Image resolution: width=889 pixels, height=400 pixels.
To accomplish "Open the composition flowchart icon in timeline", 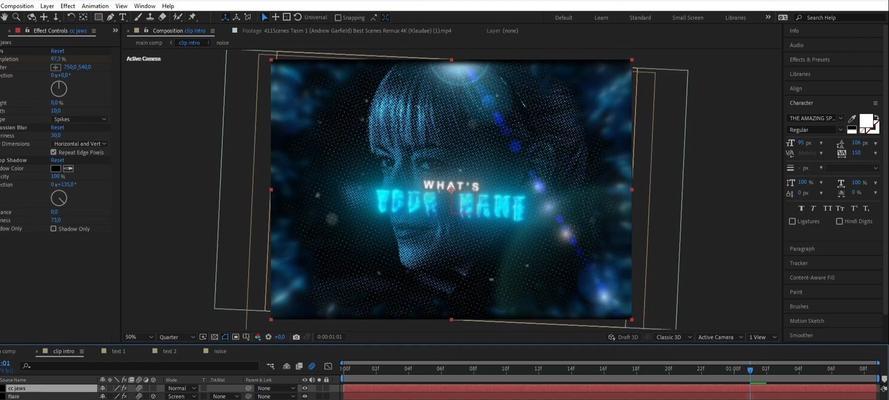I will pyautogui.click(x=270, y=366).
